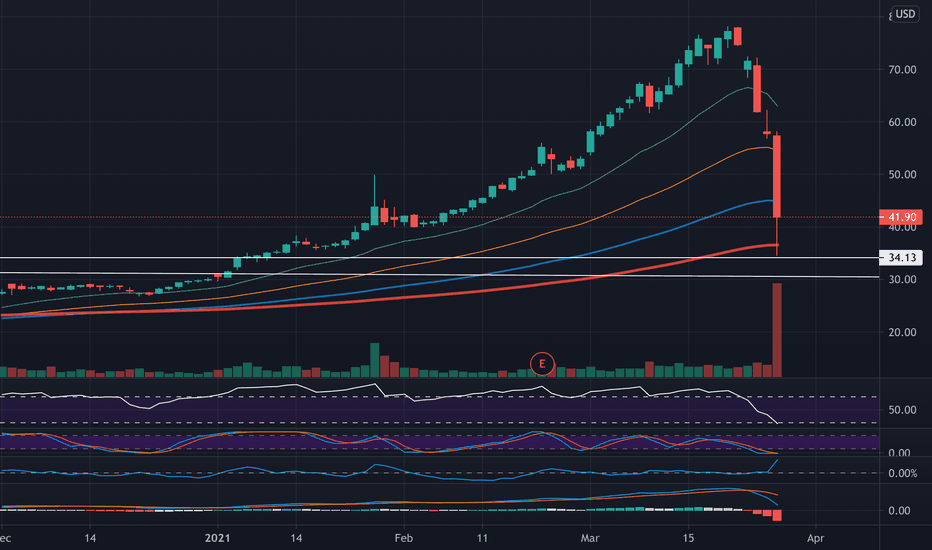The image size is (932, 550).
Task: Click the Feb label on the time axis
Action: [x=404, y=538]
